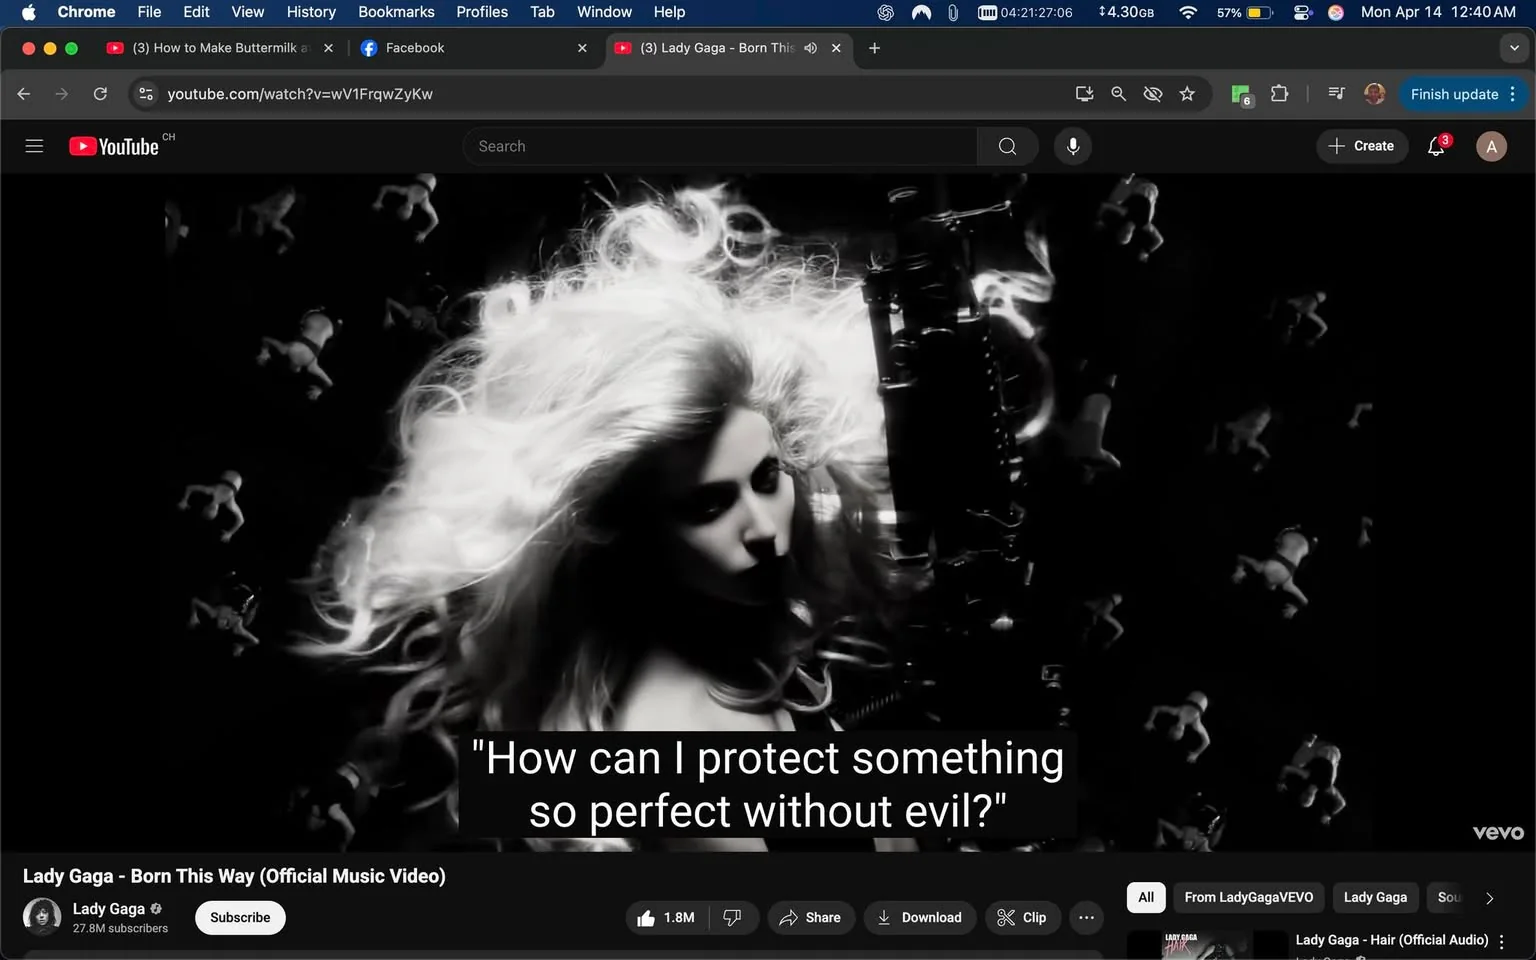Screen dimensions: 1536x960
Task: Open the account avatar menu
Action: coord(1491,146)
